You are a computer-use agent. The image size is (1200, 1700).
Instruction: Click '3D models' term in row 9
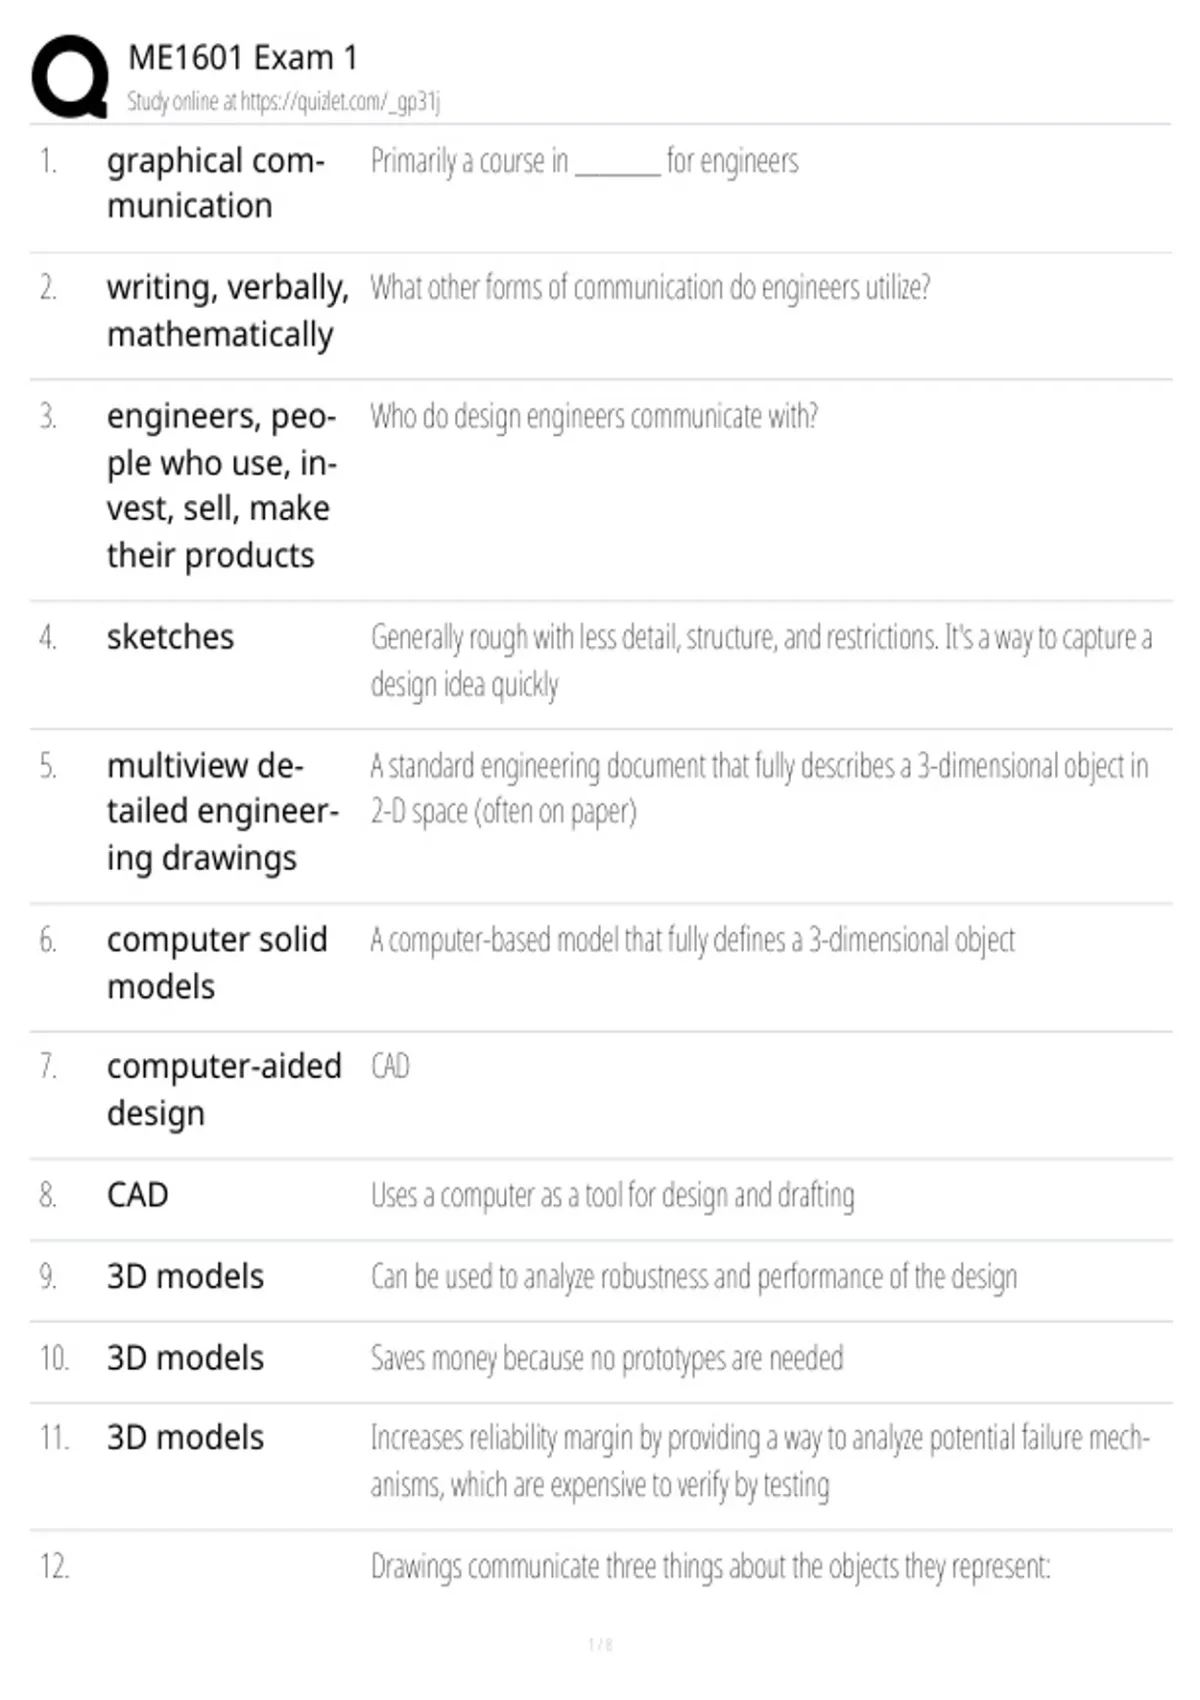[185, 1277]
